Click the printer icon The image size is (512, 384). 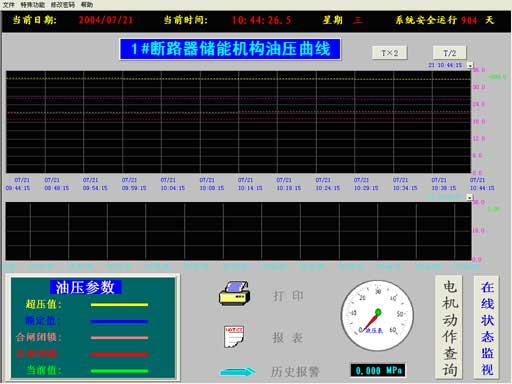[235, 293]
